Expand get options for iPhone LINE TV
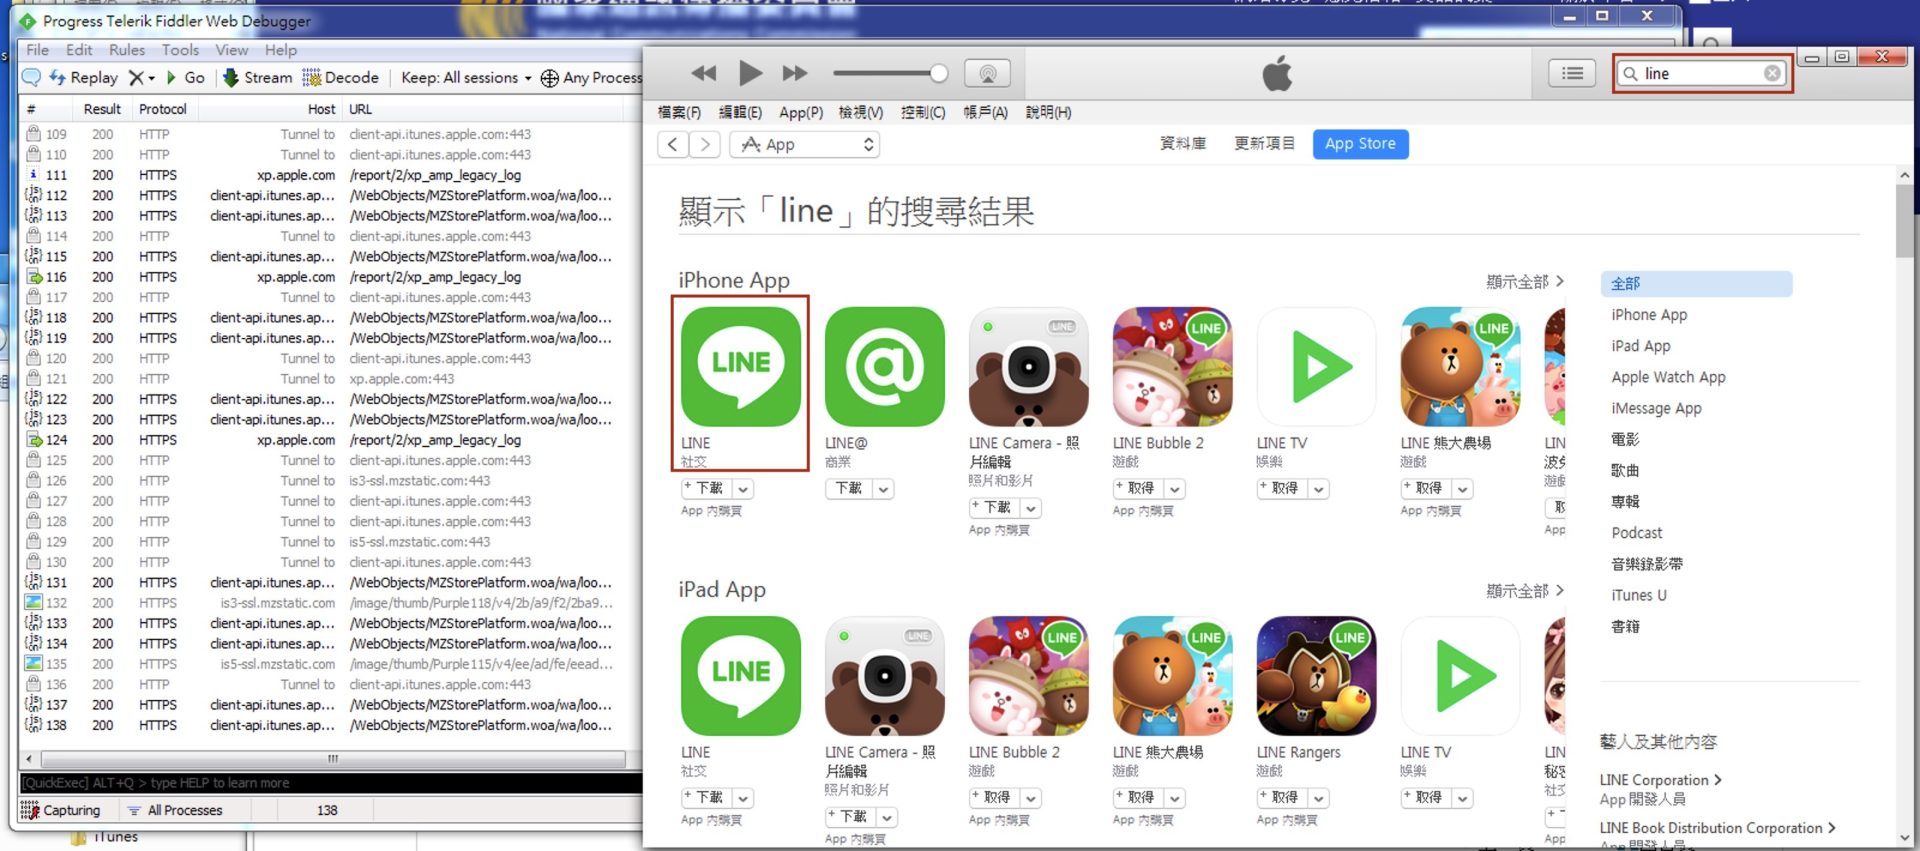 [1318, 489]
